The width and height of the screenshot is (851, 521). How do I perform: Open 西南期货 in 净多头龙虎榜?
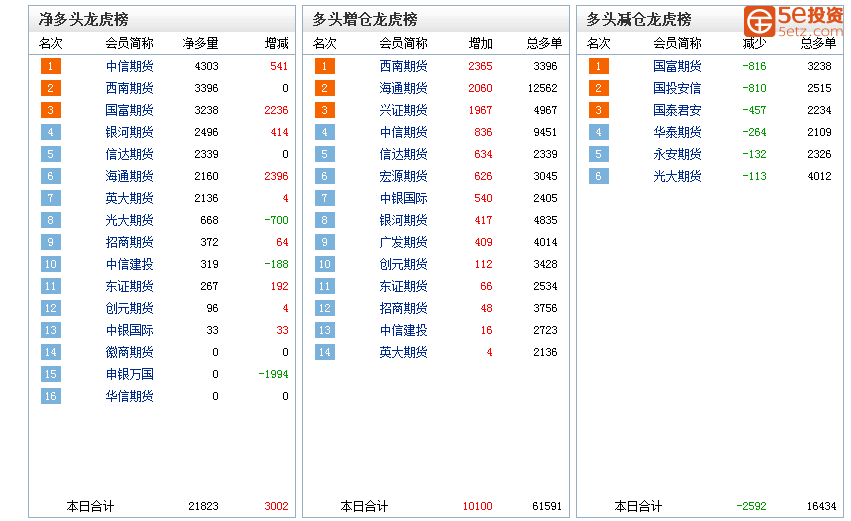(129, 88)
